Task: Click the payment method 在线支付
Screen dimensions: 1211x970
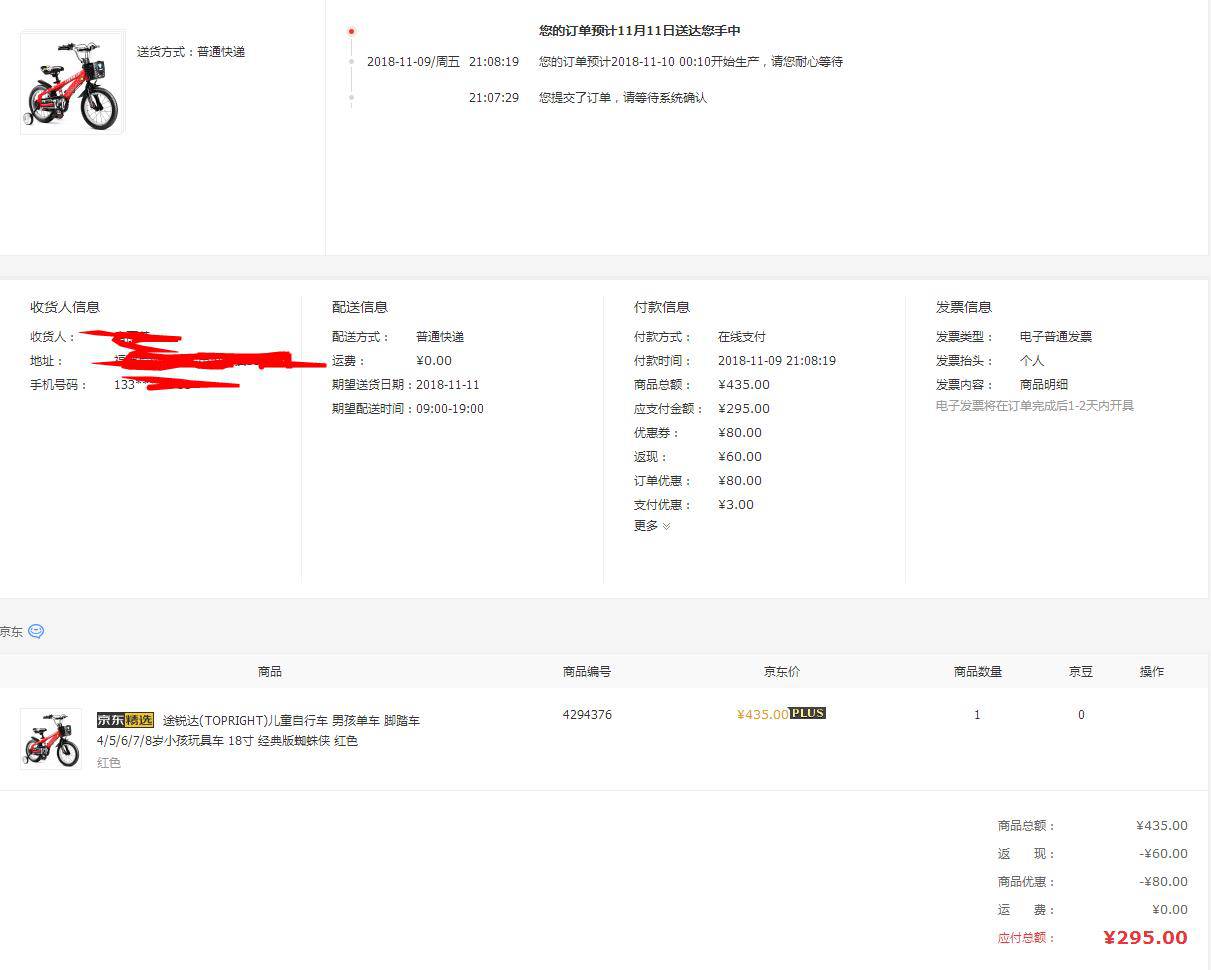Action: [742, 337]
